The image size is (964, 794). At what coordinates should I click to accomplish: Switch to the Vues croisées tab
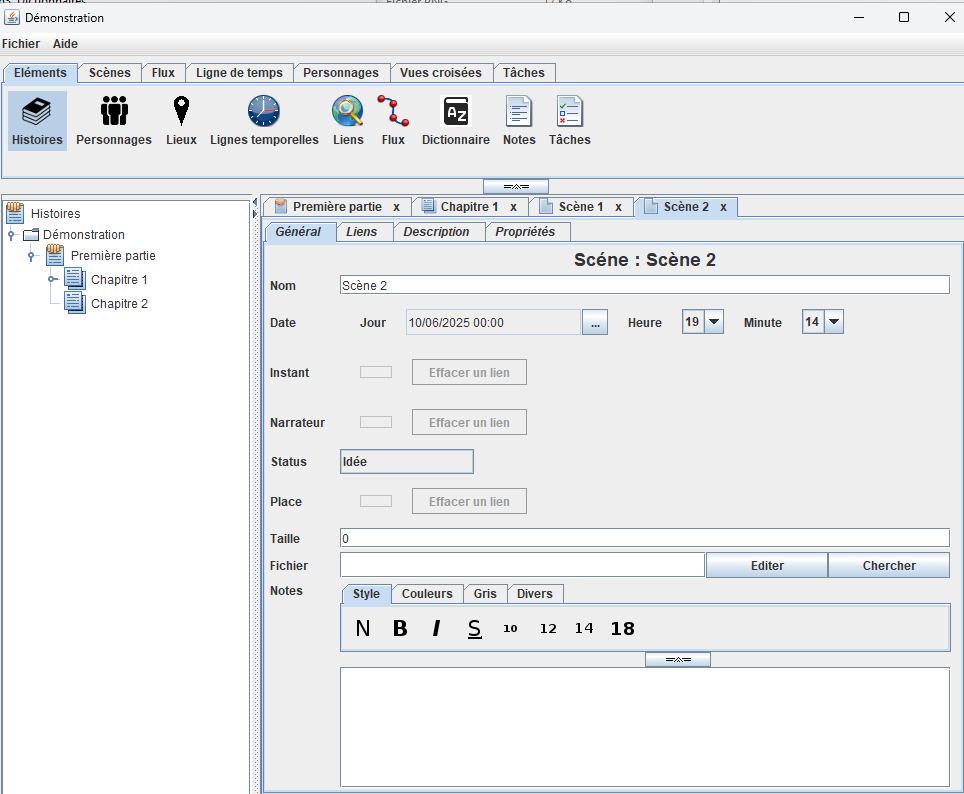441,72
